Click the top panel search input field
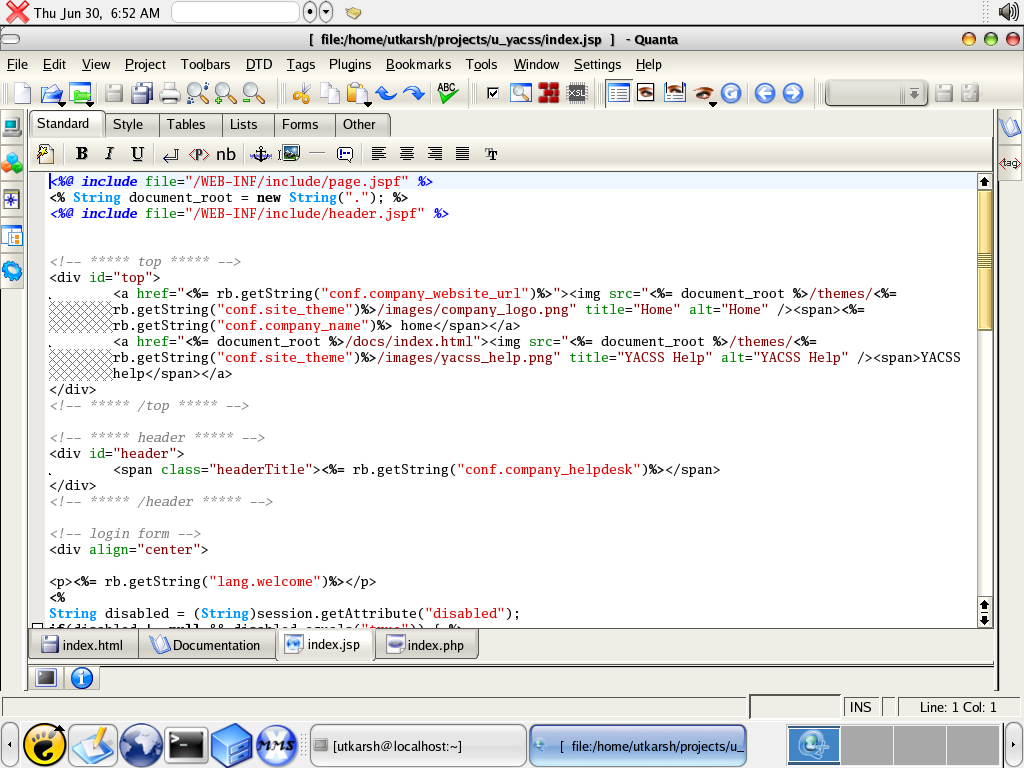Viewport: 1024px width, 768px height. coord(235,12)
